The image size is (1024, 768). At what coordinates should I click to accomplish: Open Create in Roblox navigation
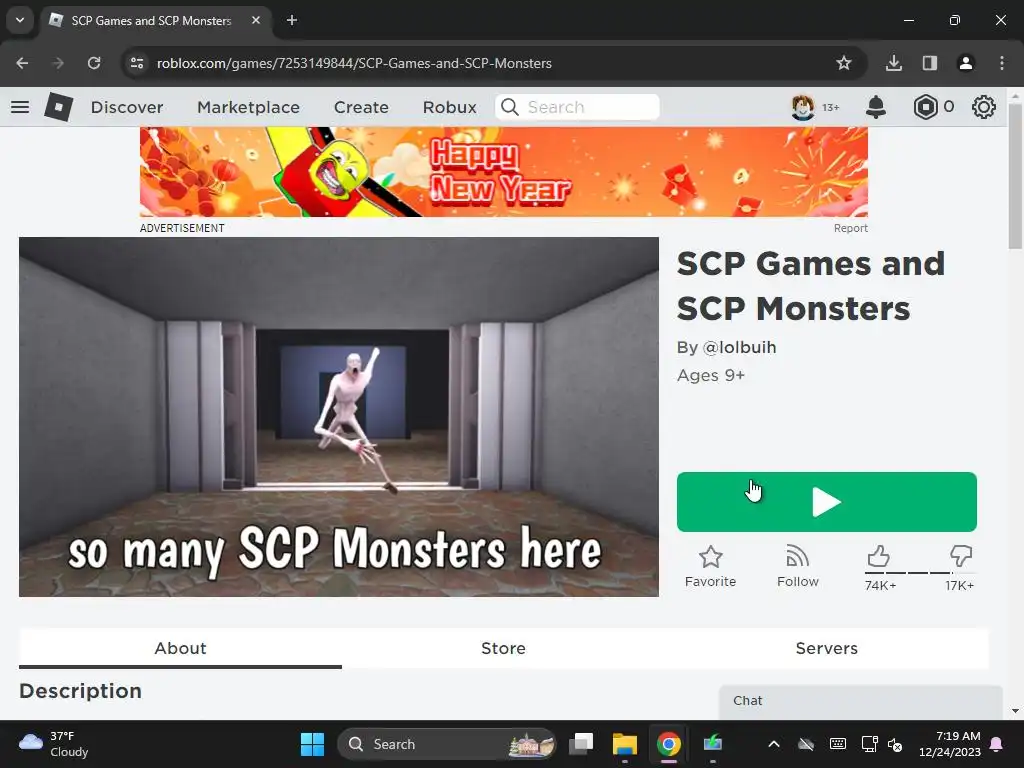pyautogui.click(x=361, y=107)
